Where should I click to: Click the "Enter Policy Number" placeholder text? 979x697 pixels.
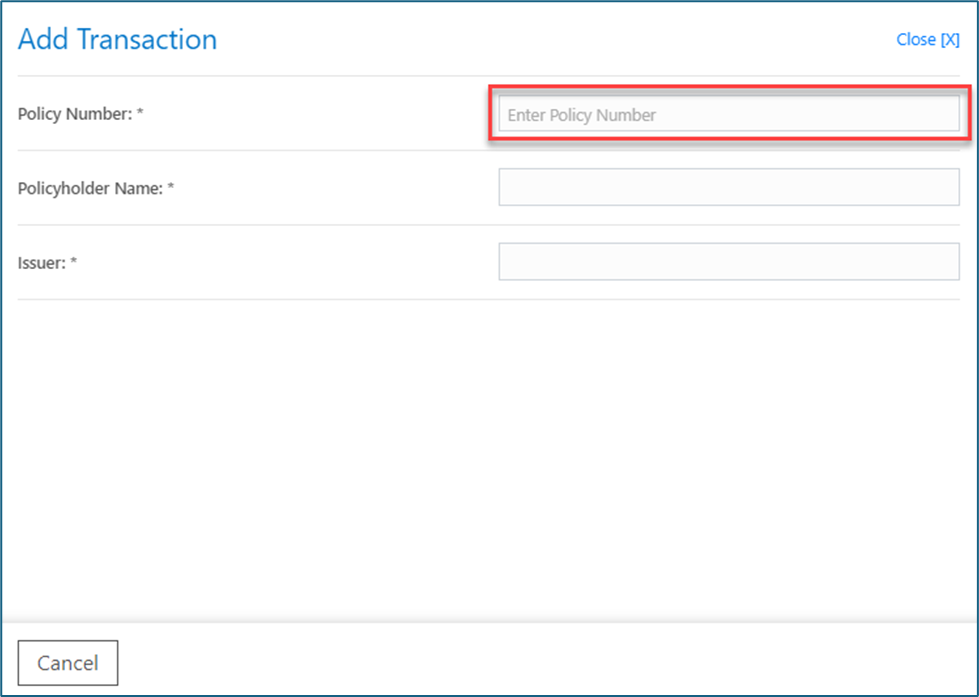click(x=581, y=115)
